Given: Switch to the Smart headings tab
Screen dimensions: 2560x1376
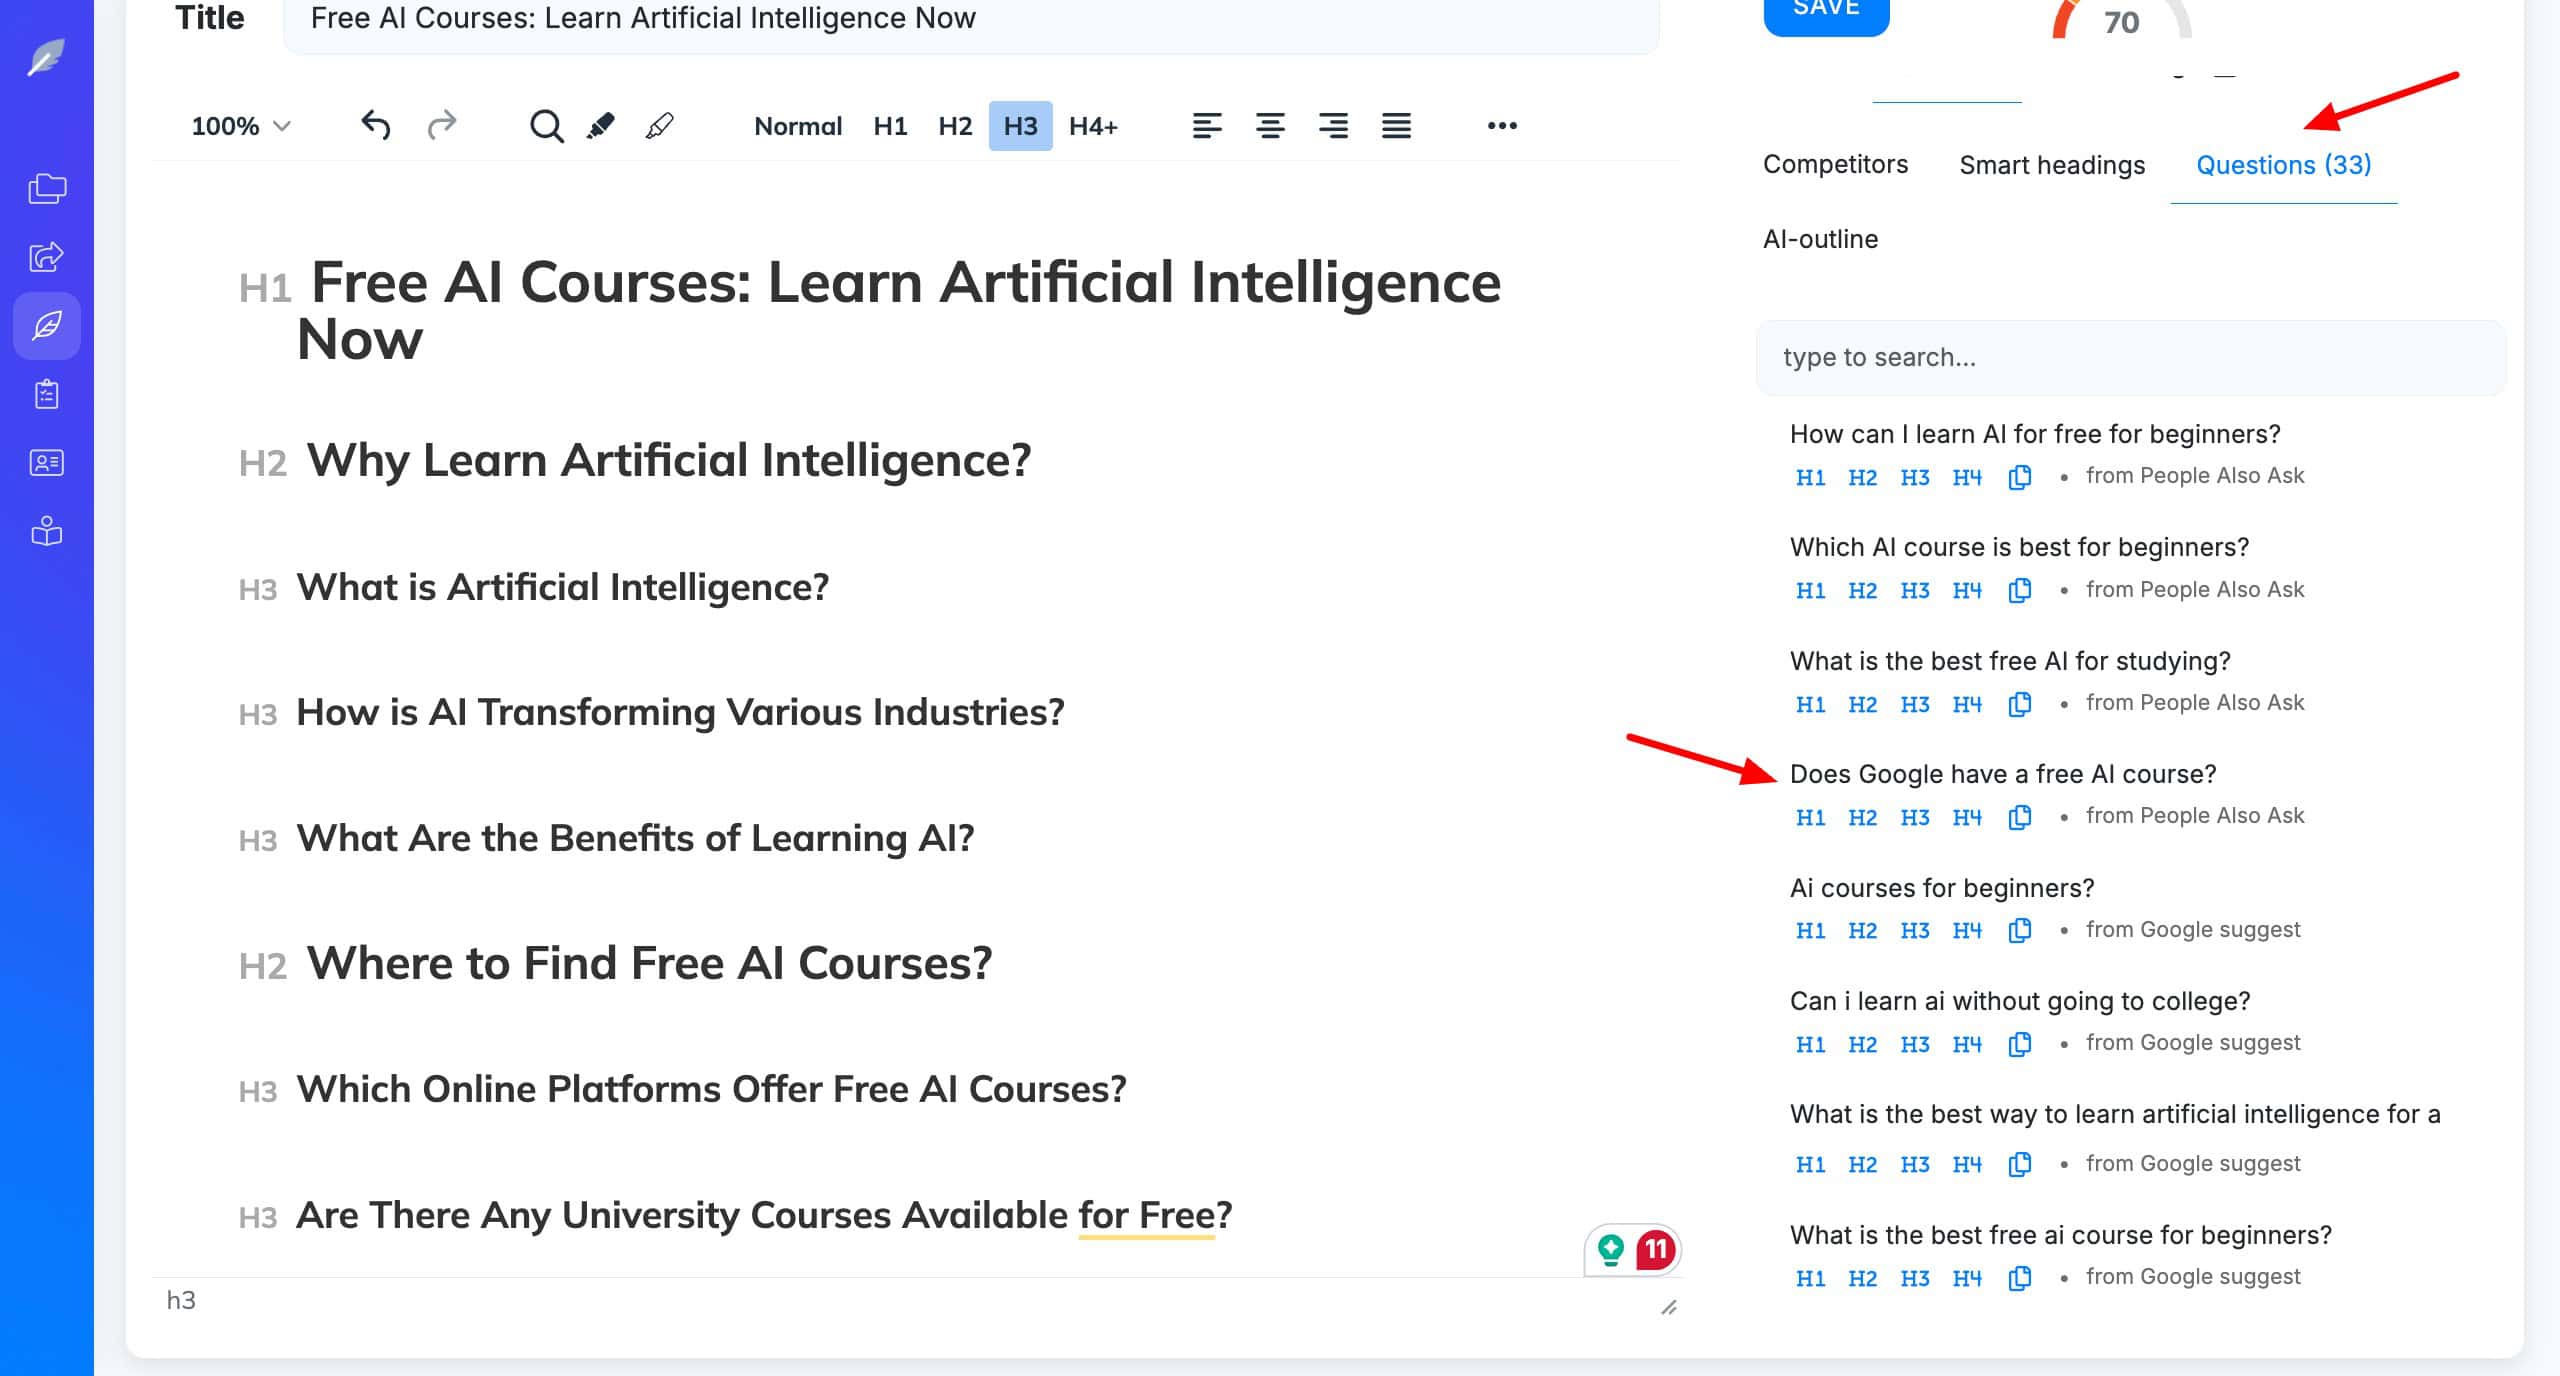Looking at the screenshot, I should click(2052, 165).
